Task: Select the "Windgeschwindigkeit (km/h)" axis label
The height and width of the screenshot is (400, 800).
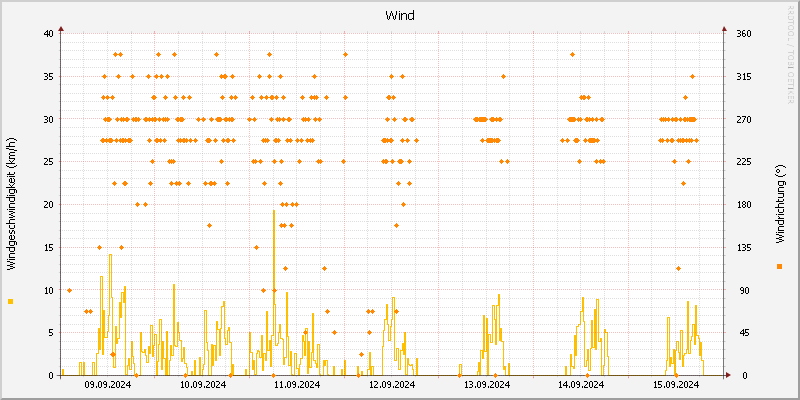Action: pyautogui.click(x=11, y=204)
